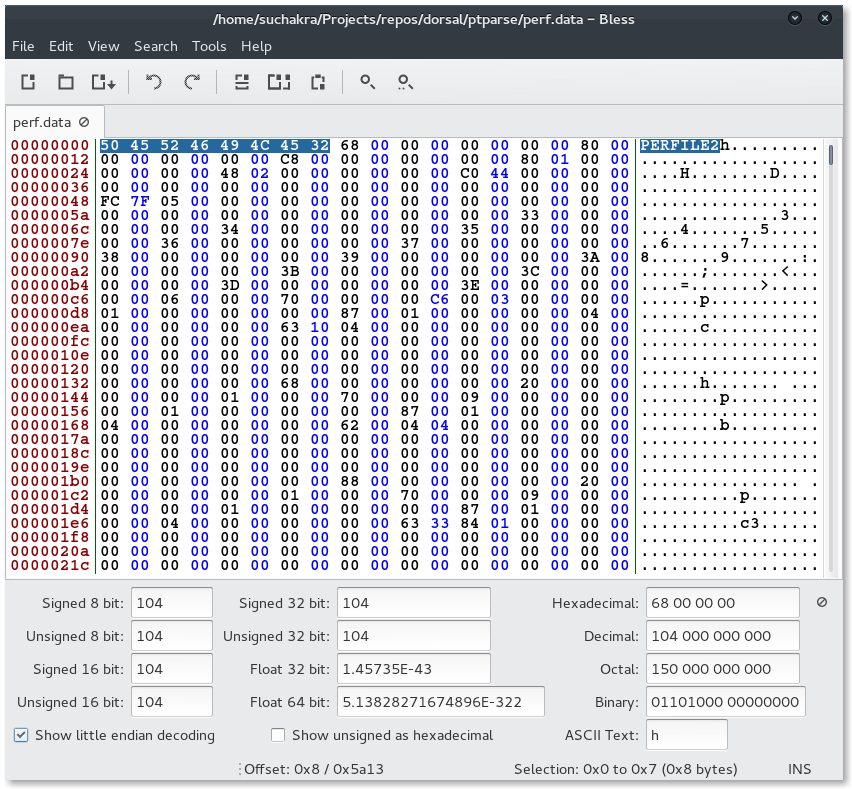Viewport: 852px width, 789px height.
Task: Click hex byte C8 in row 00000012
Action: pos(290,159)
